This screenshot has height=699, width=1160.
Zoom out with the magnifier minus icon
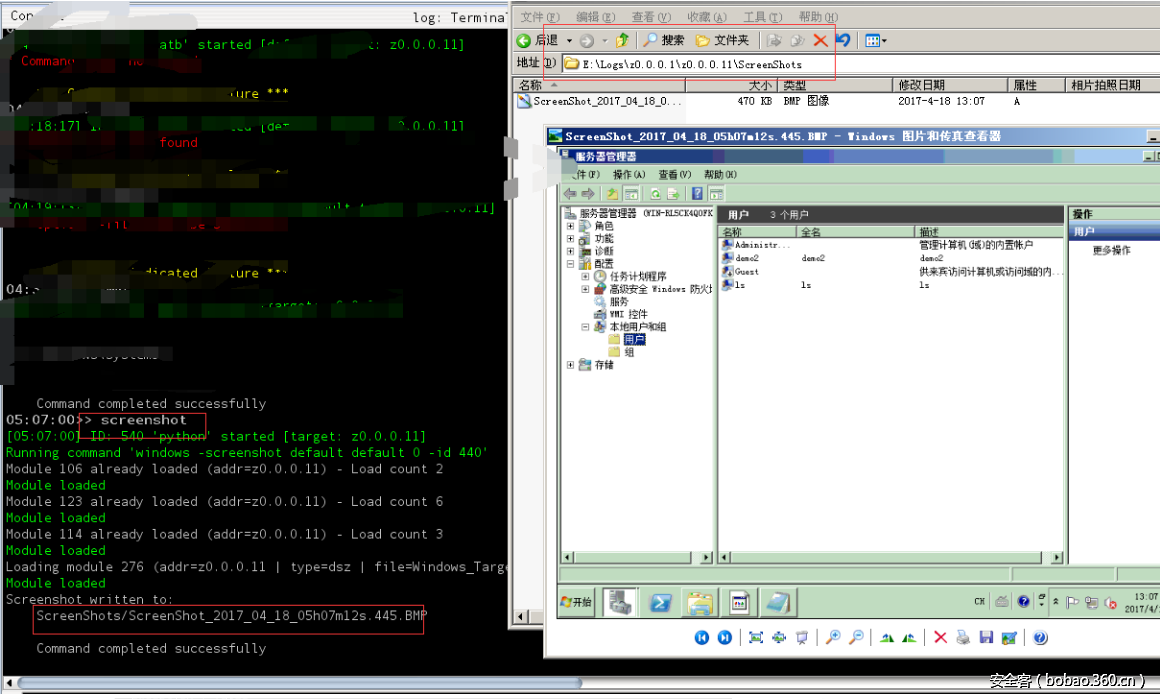point(856,638)
